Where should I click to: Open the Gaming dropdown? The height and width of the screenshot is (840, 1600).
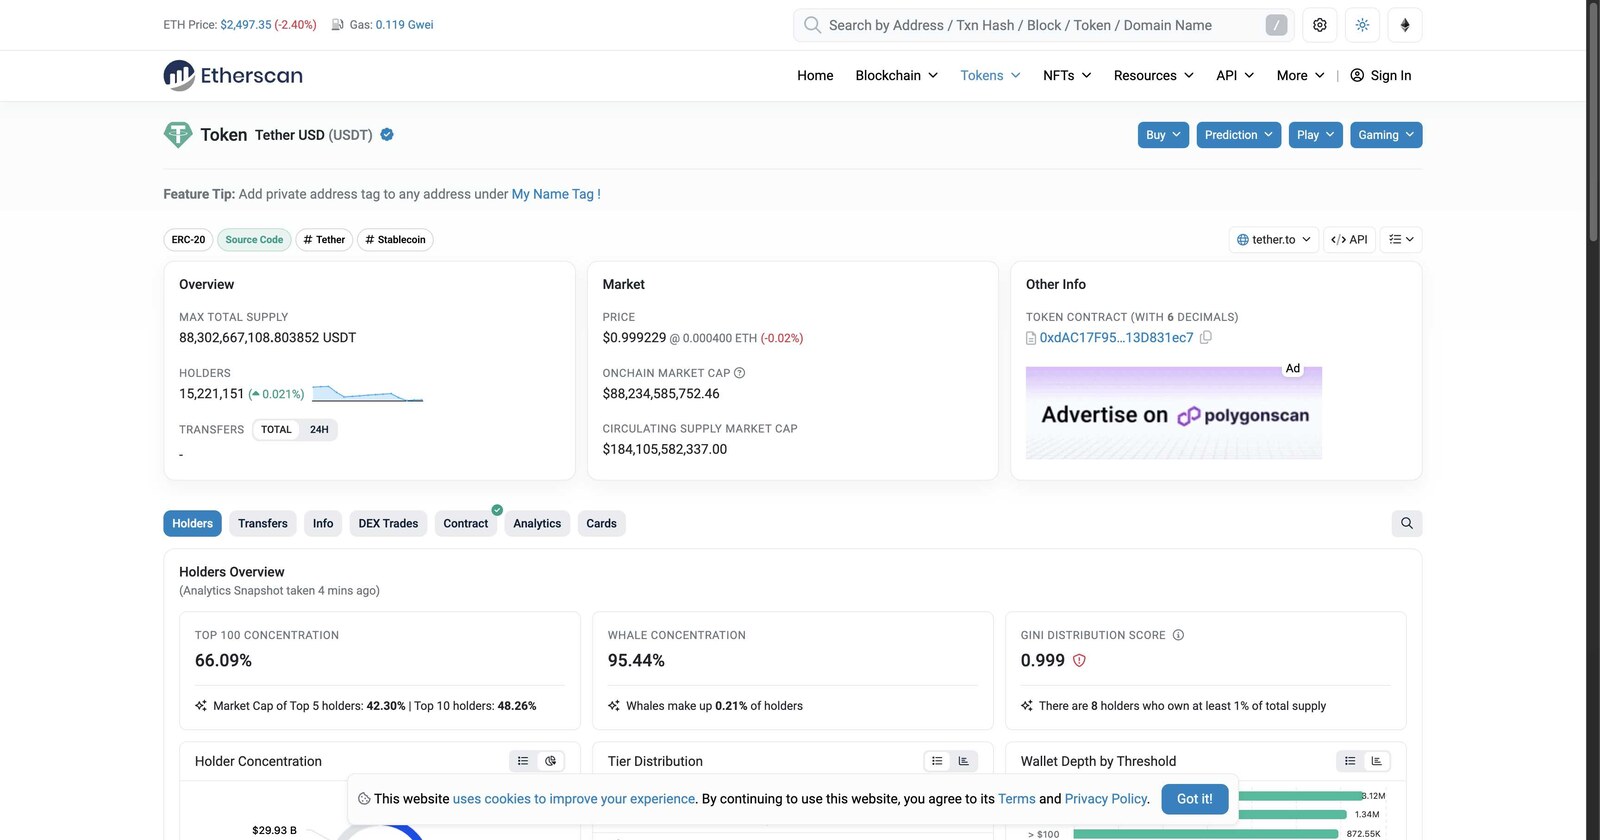point(1386,135)
